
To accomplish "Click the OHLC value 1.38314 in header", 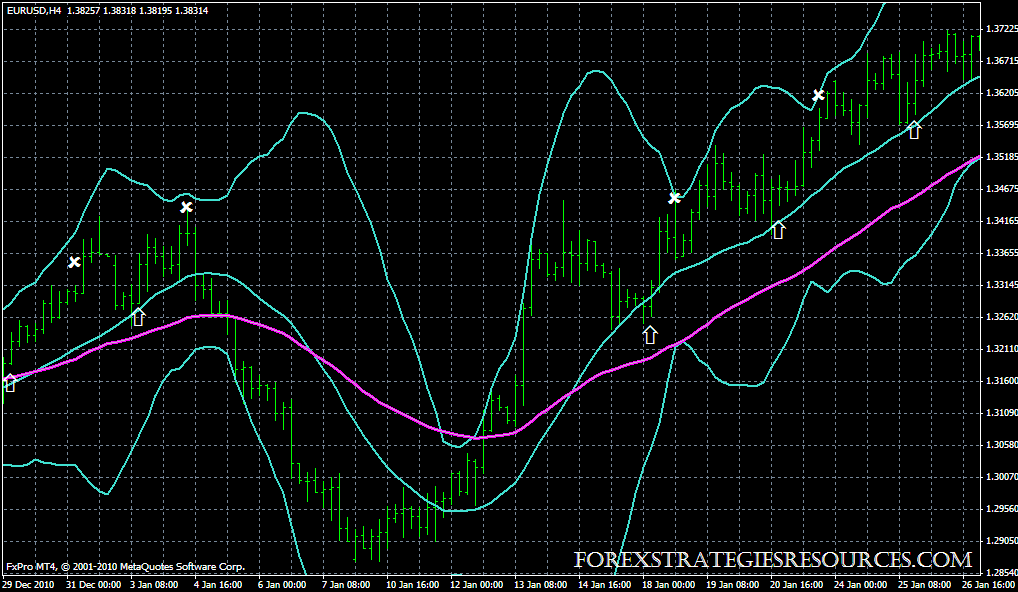I will [192, 10].
